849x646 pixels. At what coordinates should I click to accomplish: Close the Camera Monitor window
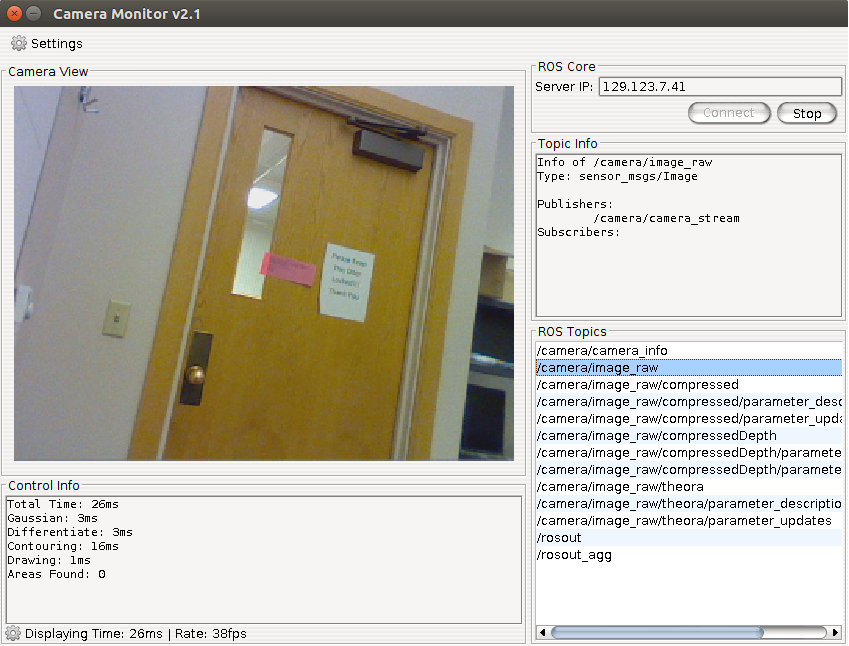15,13
